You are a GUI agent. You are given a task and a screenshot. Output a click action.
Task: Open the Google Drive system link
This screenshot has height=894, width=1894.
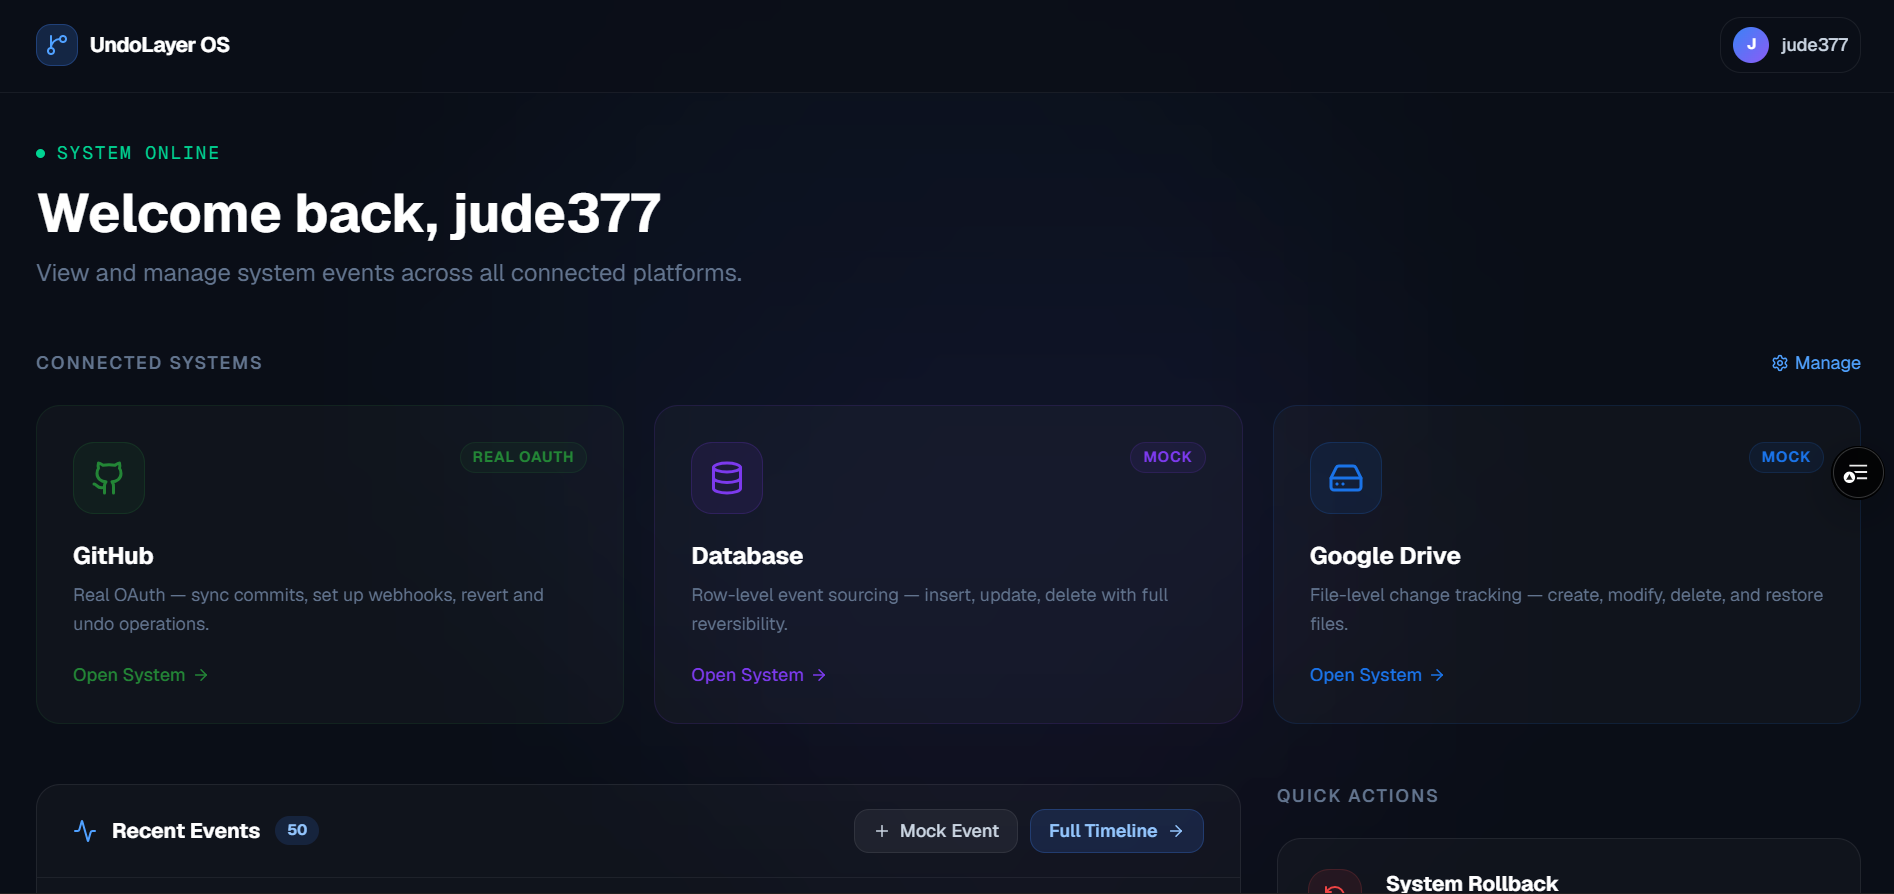(x=1376, y=675)
